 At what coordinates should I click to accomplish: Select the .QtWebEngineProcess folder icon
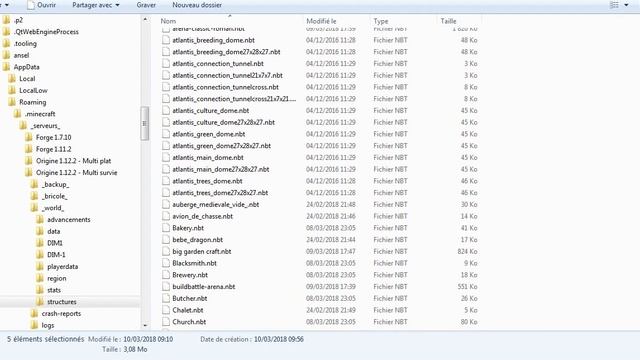(6, 32)
